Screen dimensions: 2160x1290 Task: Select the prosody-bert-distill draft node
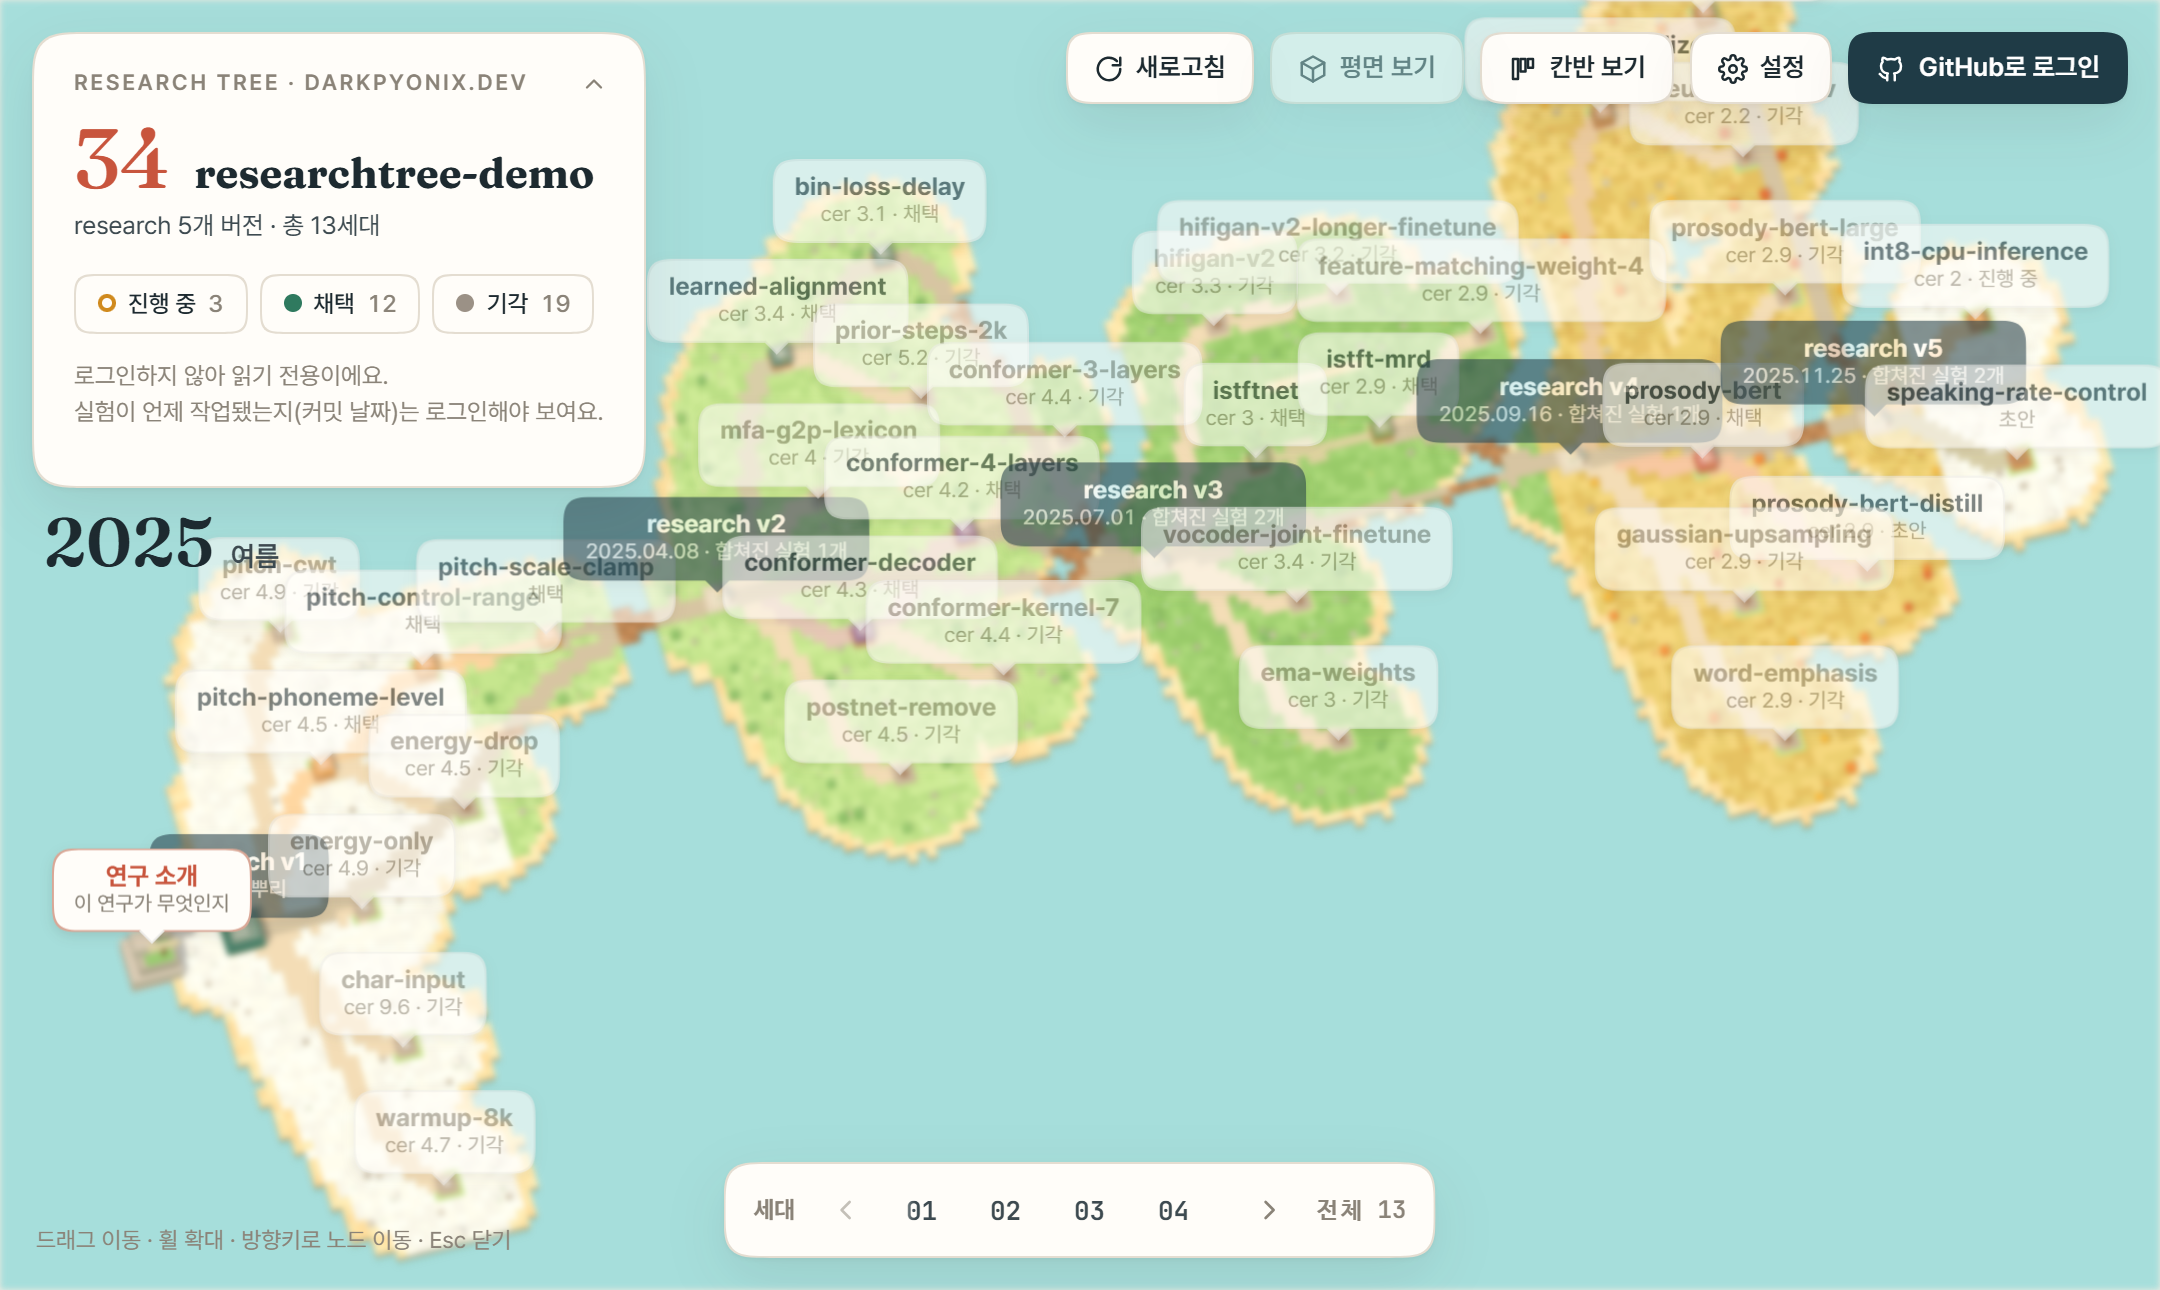point(1867,516)
